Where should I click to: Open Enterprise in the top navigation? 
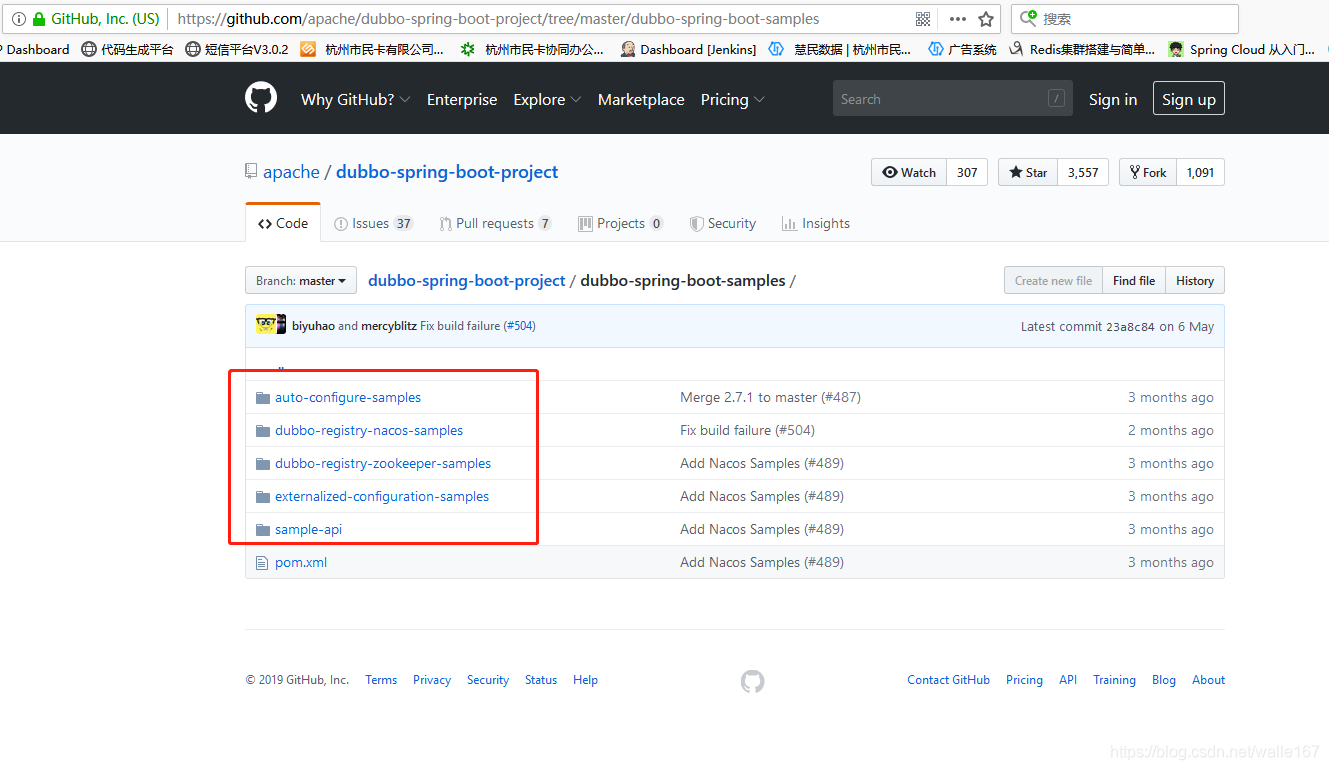click(x=462, y=99)
